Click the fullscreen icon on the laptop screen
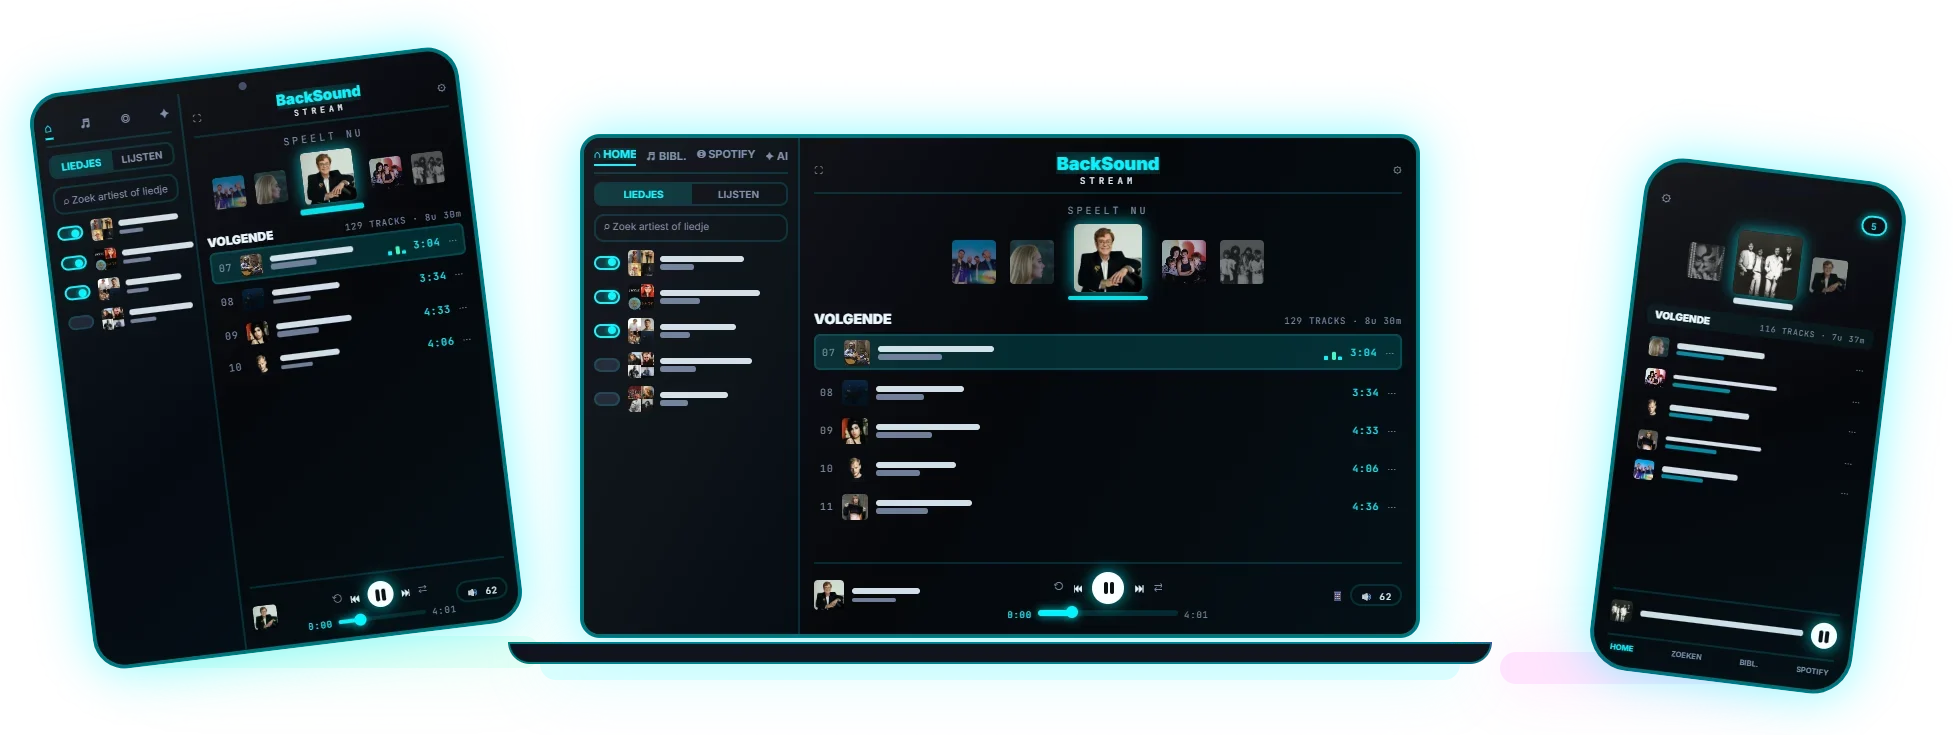 tap(819, 170)
